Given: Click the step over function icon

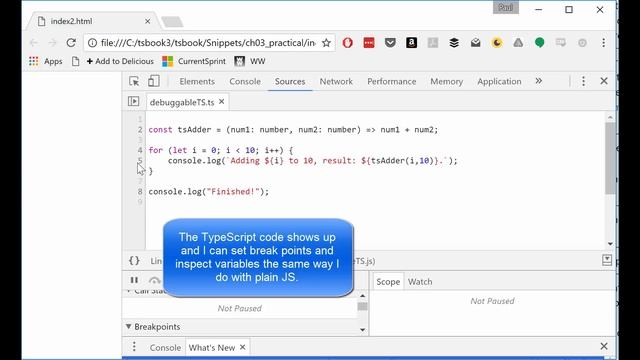Looking at the screenshot, I should 154,280.
